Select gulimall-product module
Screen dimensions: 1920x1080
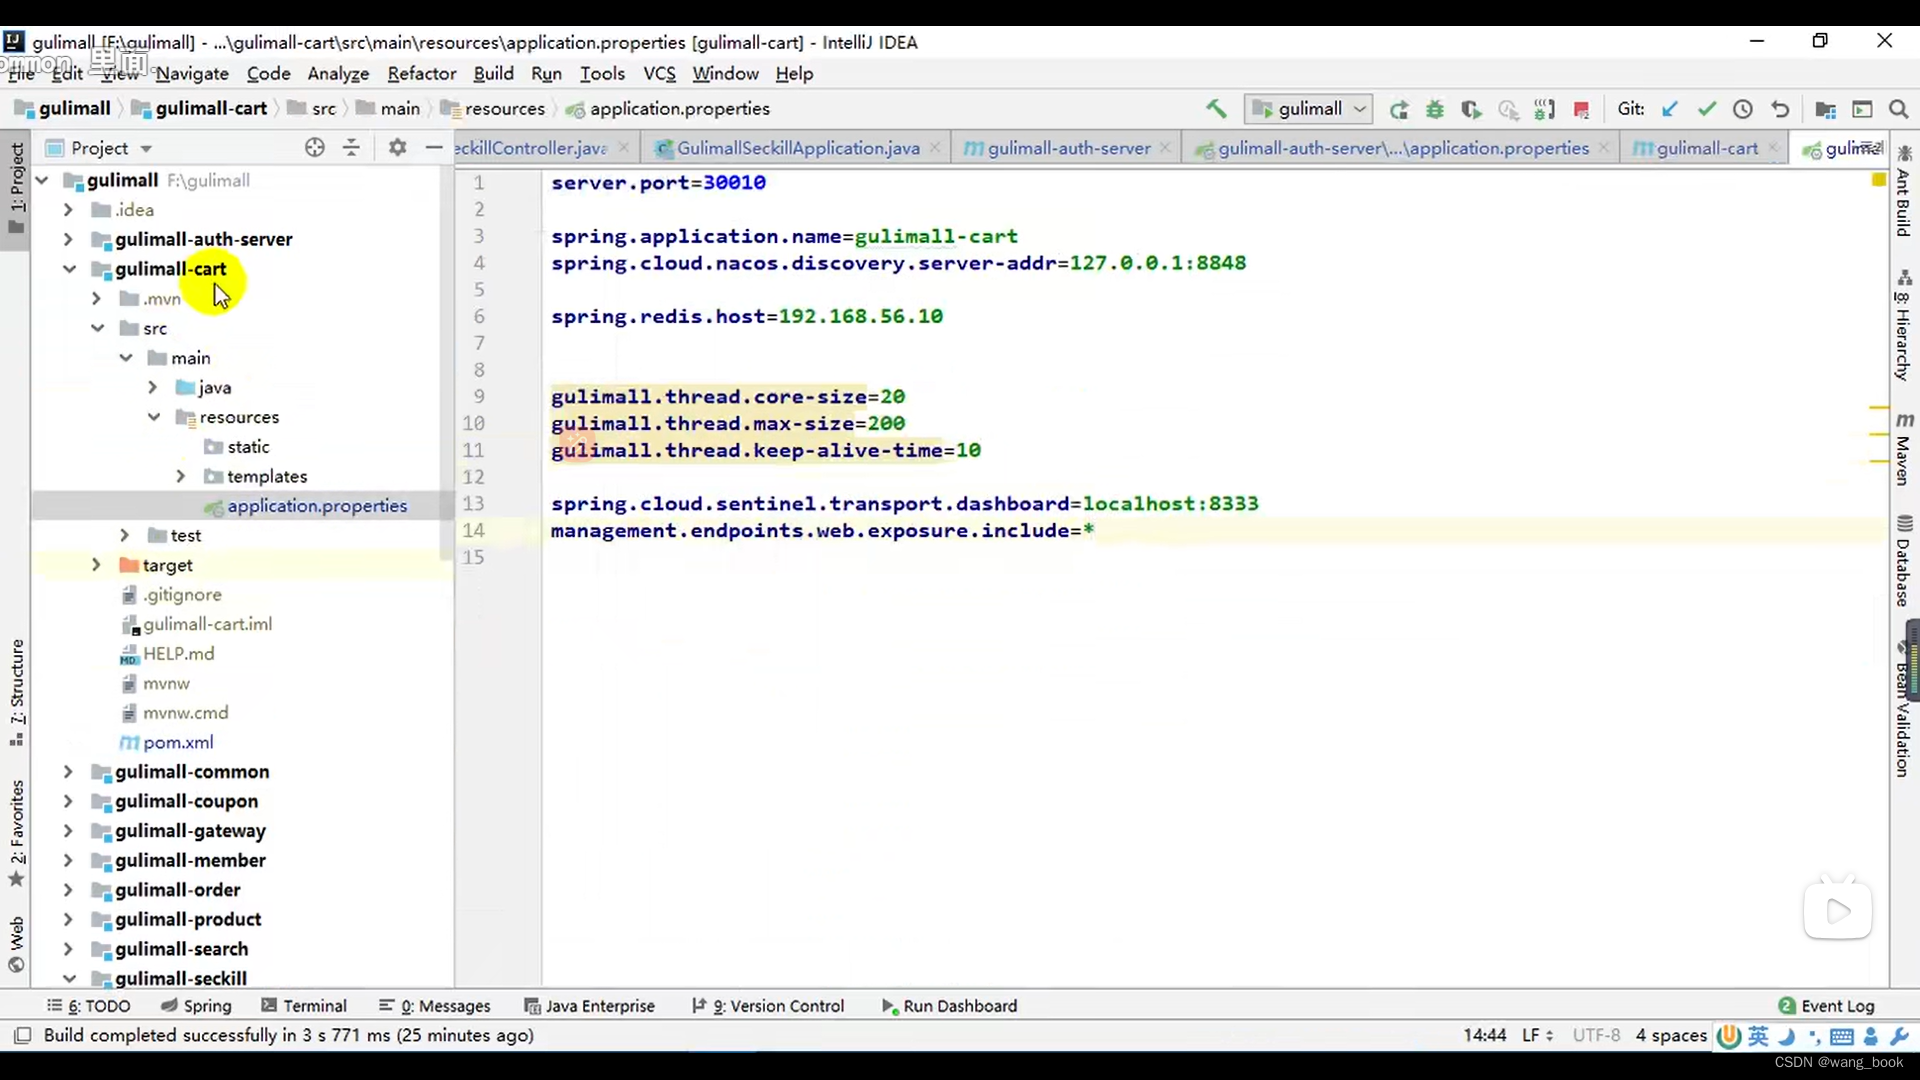(x=188, y=920)
